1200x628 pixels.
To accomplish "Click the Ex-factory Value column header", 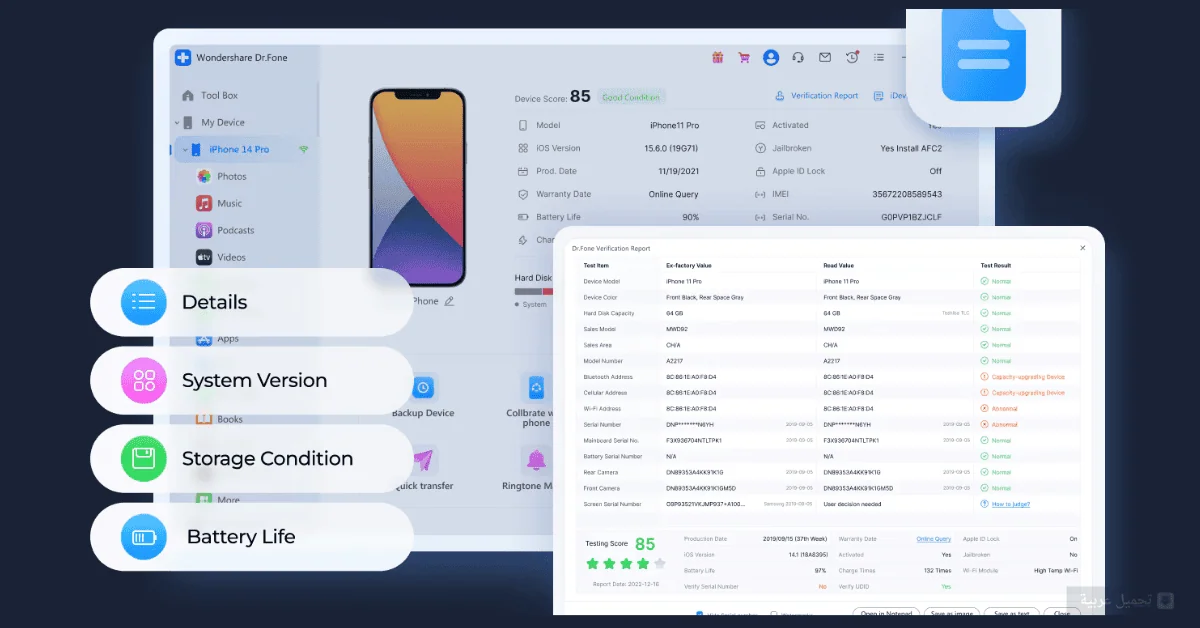I will 689,265.
